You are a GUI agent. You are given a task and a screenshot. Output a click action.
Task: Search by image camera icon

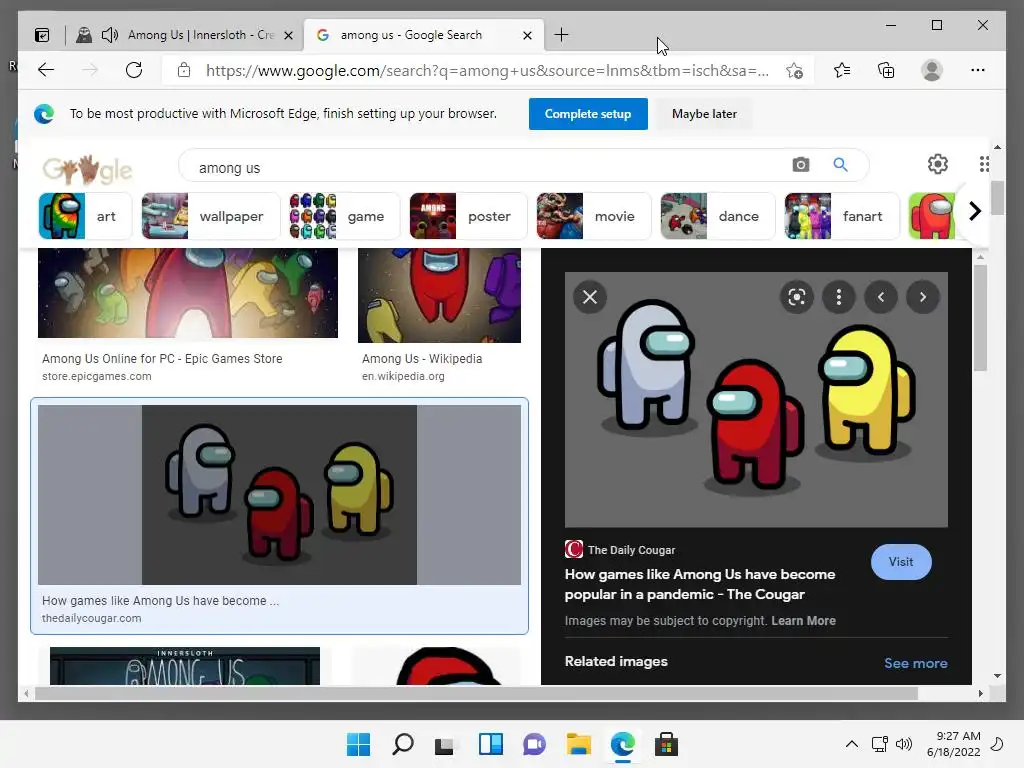[801, 165]
